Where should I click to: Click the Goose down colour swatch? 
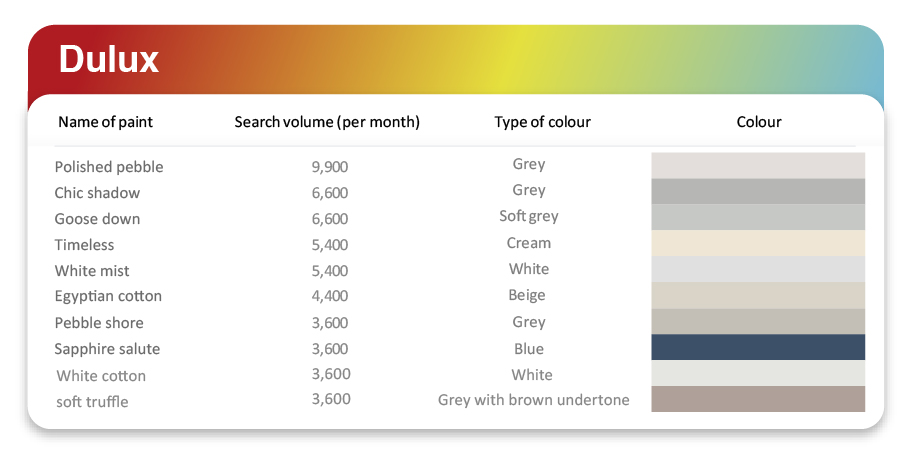click(757, 217)
